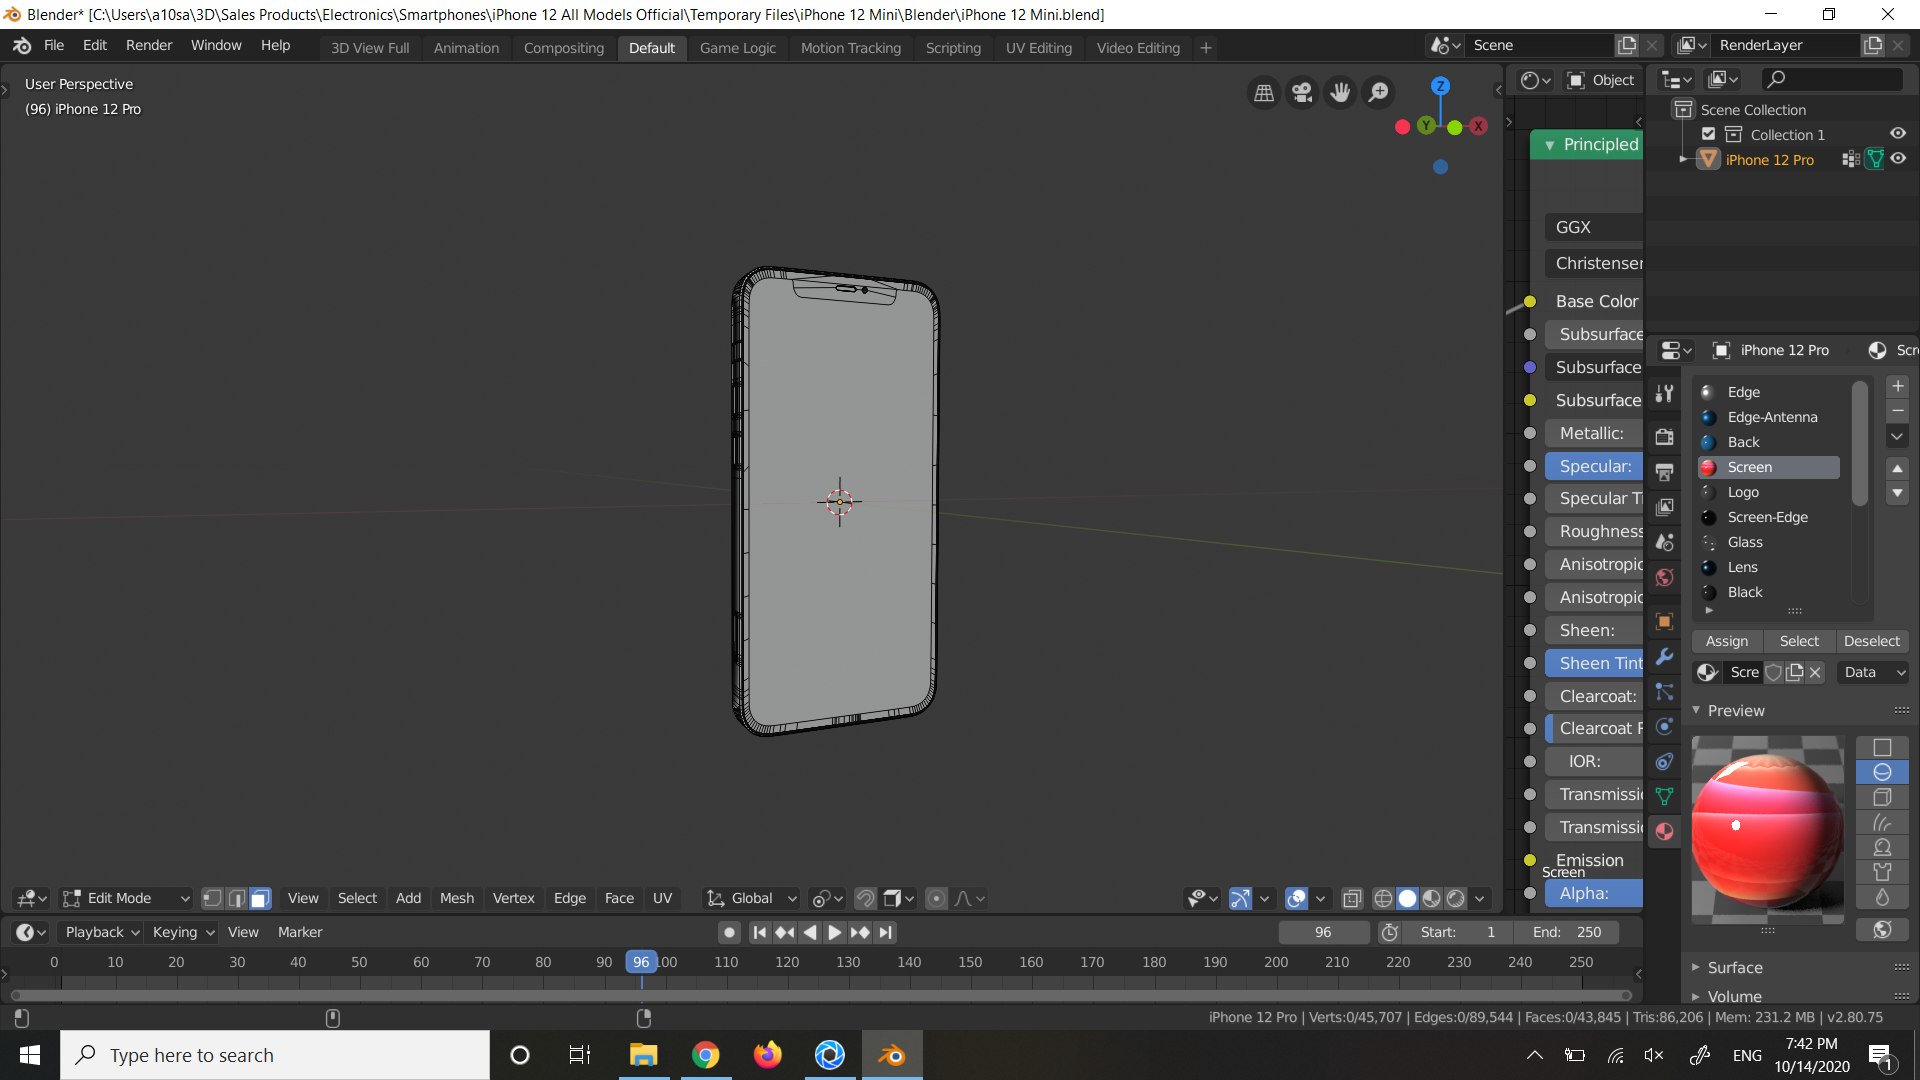
Task: Toggle the camera view icon in viewport
Action: [1302, 93]
